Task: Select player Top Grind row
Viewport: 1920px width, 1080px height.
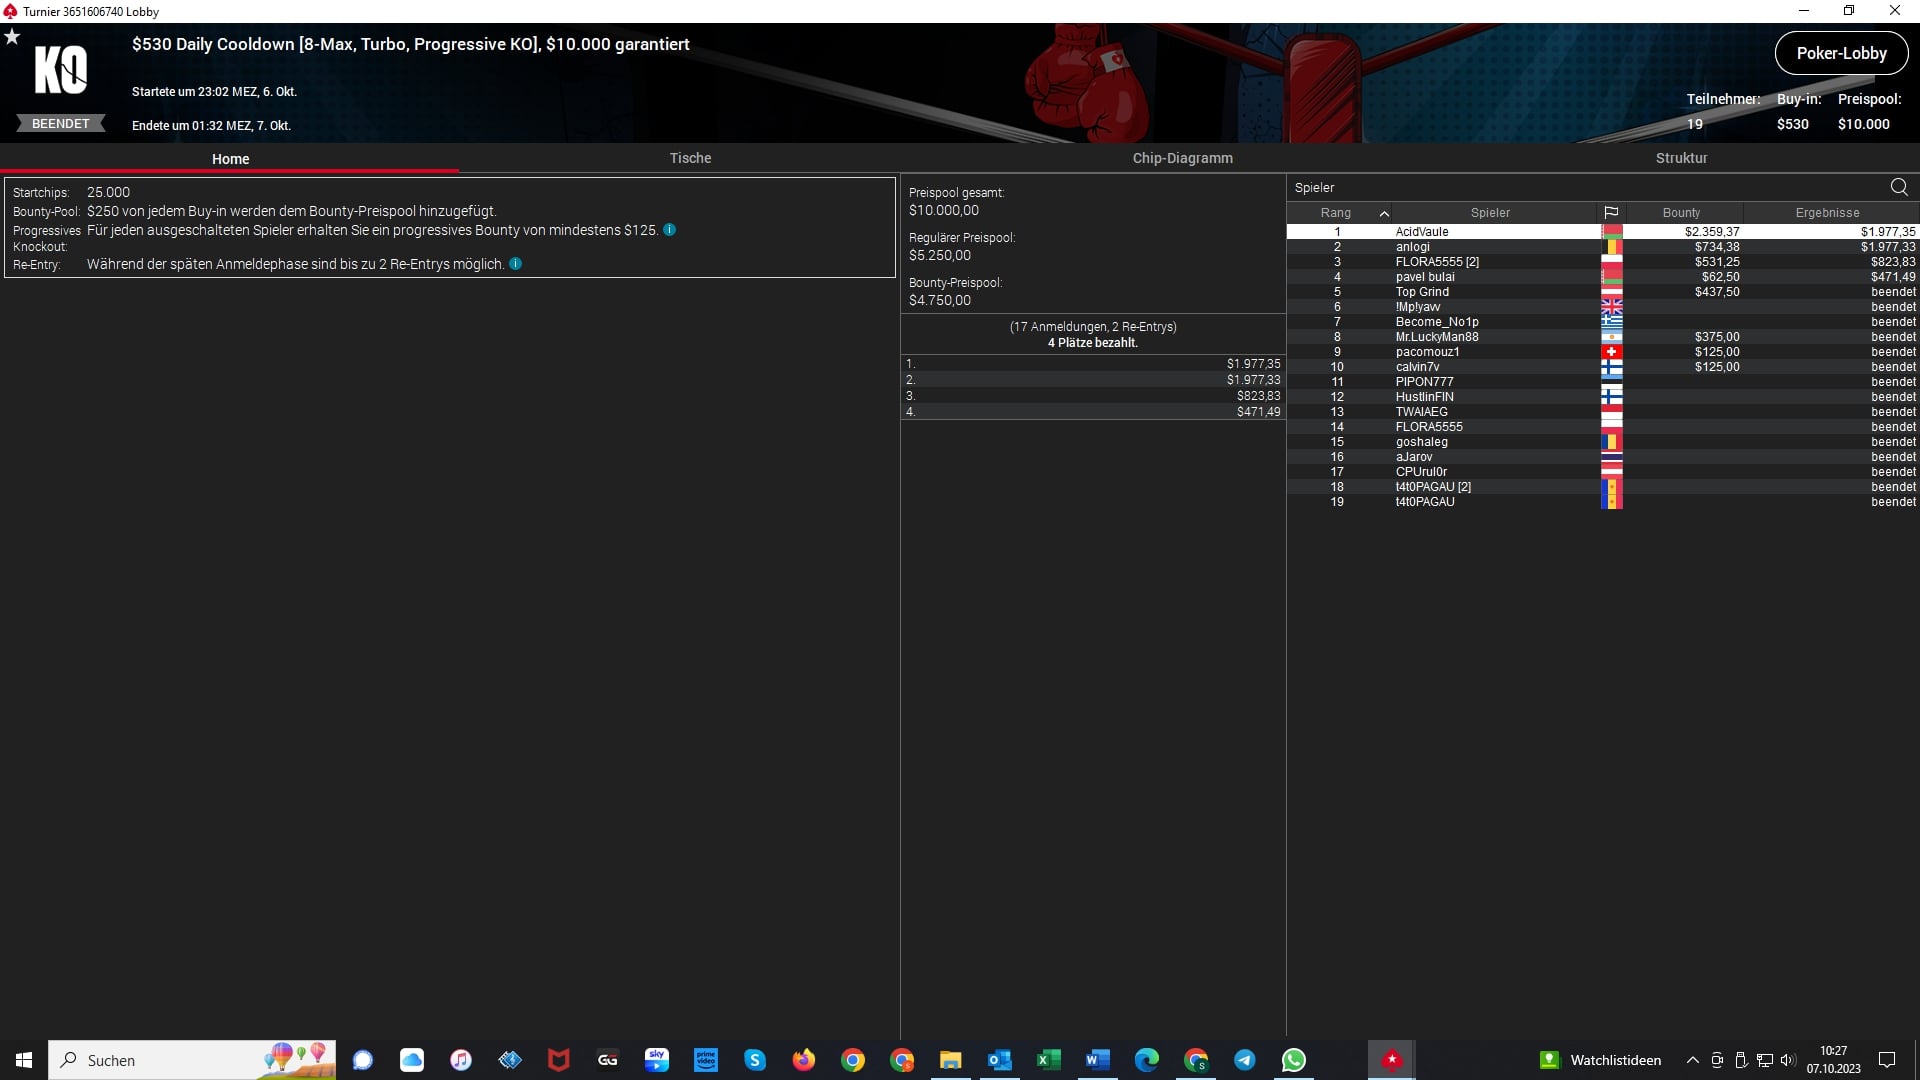Action: [1422, 292]
